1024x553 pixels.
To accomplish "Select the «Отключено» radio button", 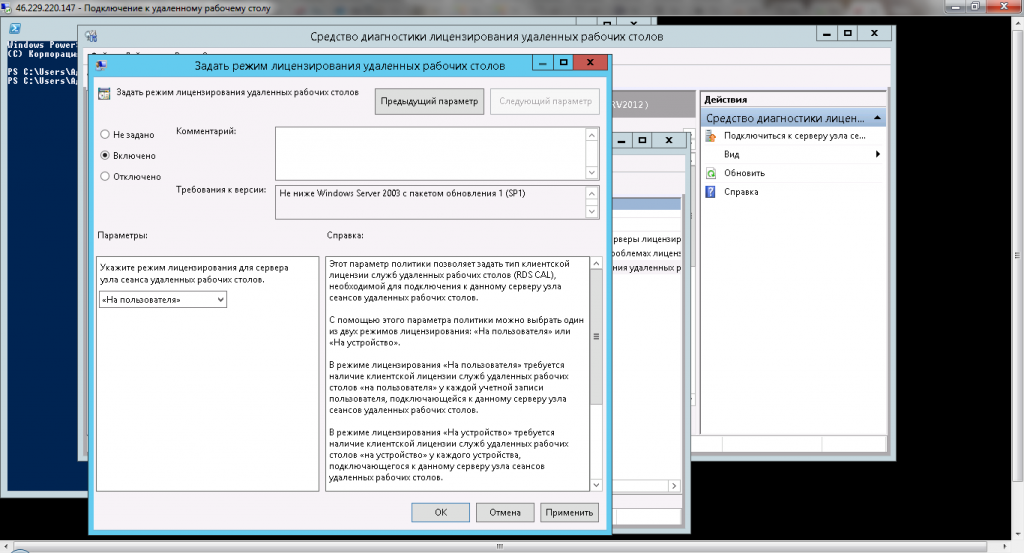I will [x=105, y=177].
